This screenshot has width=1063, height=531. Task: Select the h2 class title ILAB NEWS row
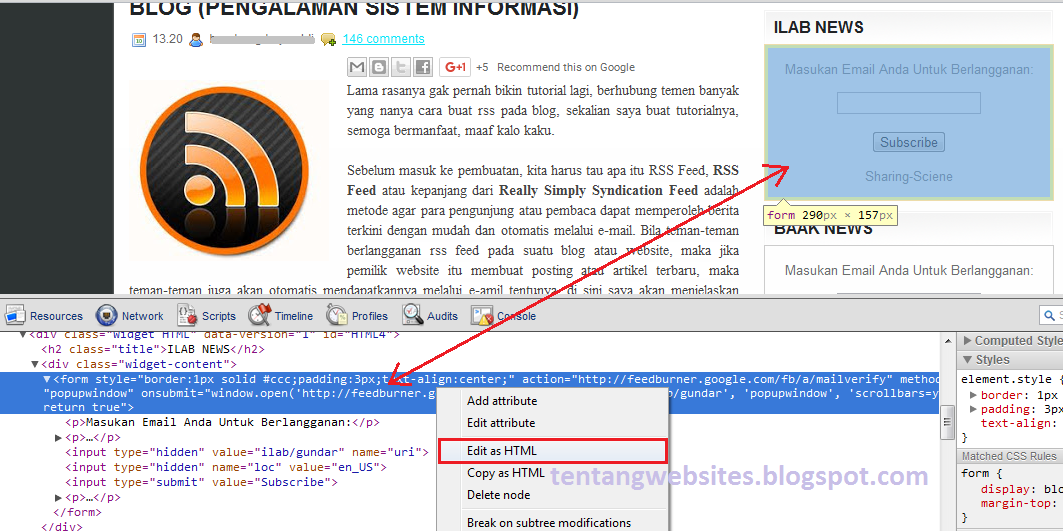point(153,349)
